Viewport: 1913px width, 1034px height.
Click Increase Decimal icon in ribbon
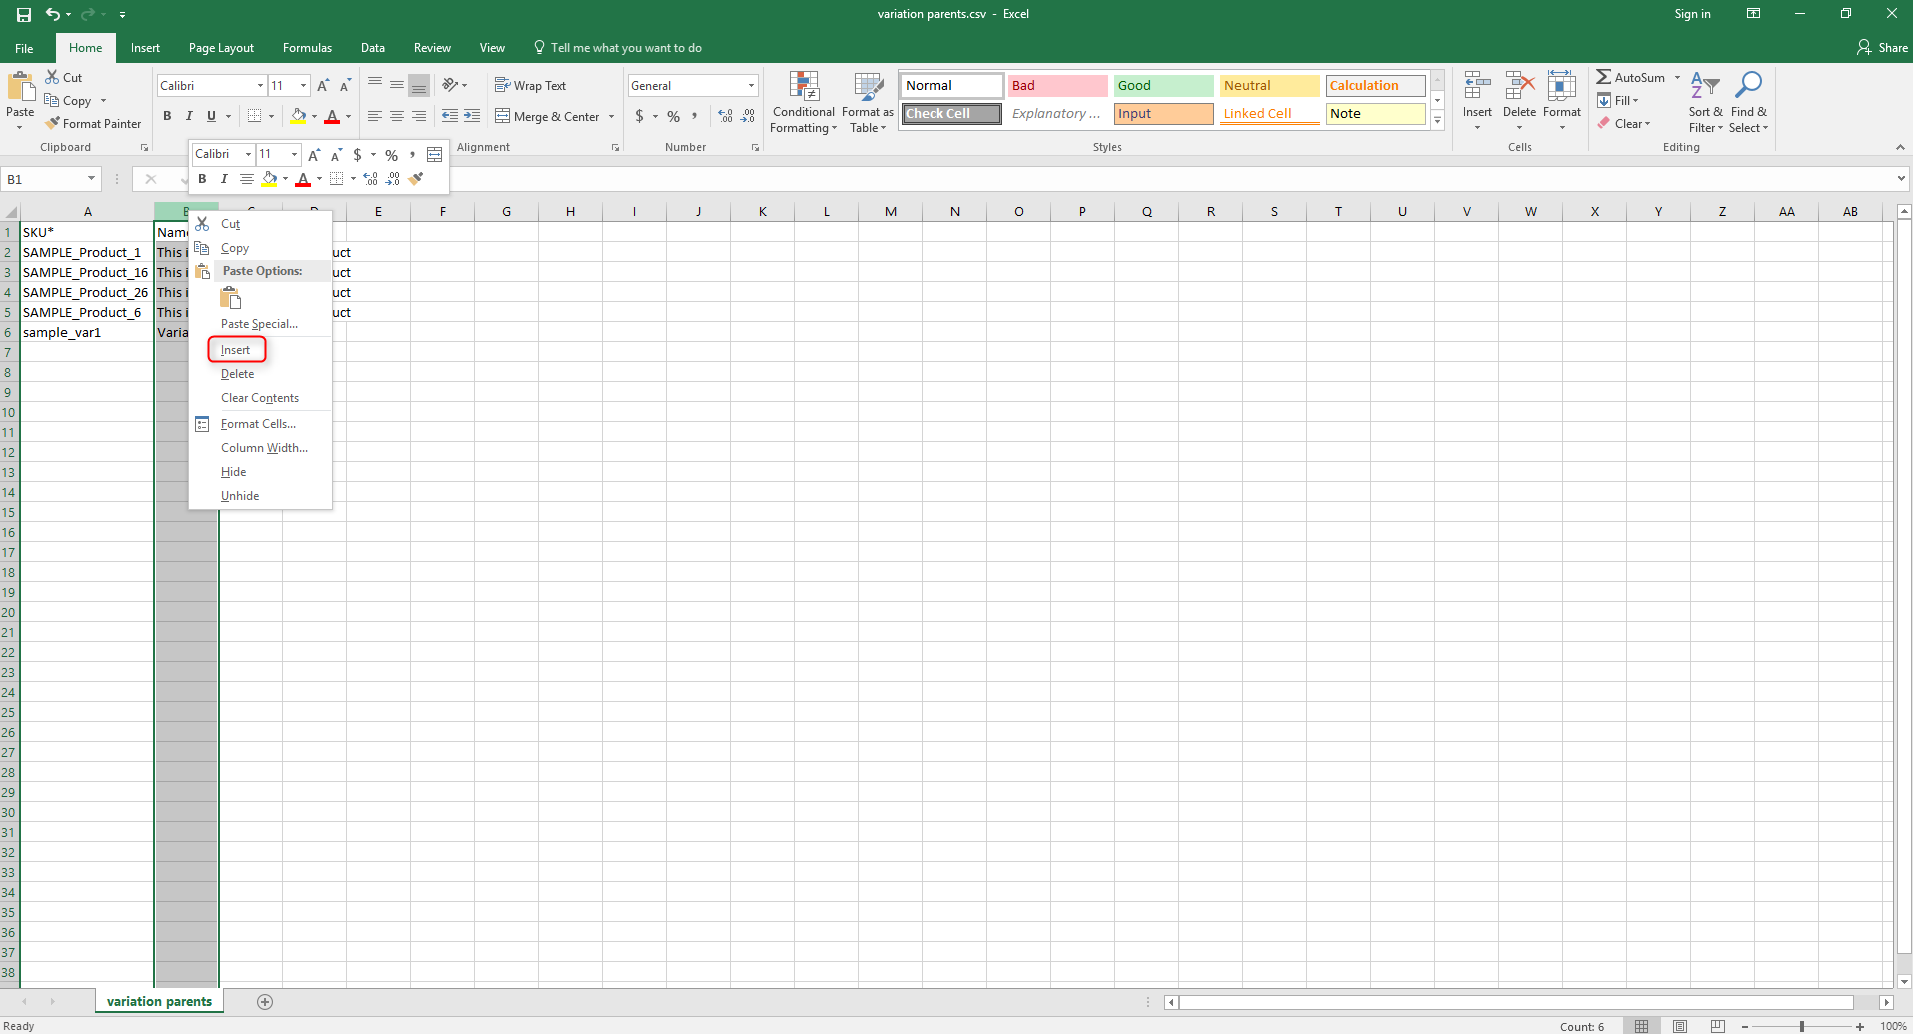pyautogui.click(x=726, y=117)
